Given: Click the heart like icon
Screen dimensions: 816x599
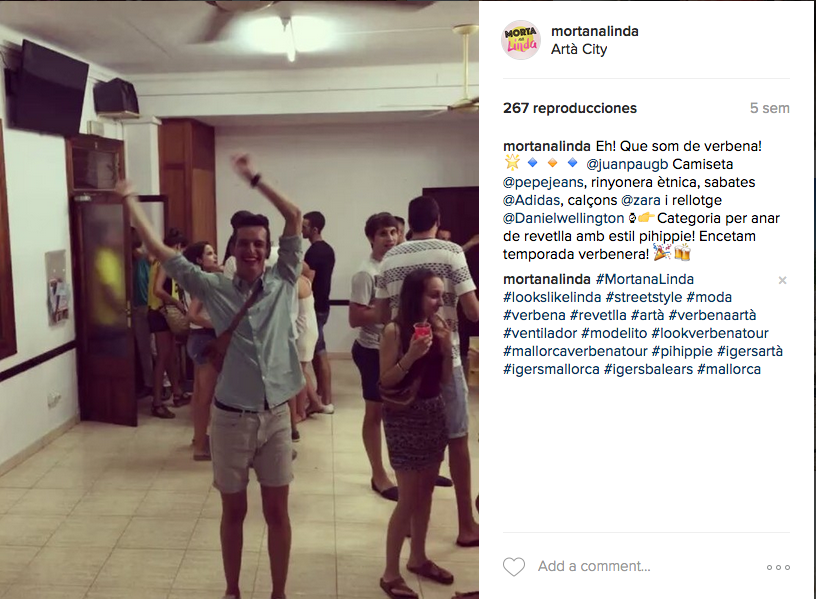Looking at the screenshot, I should pos(514,567).
